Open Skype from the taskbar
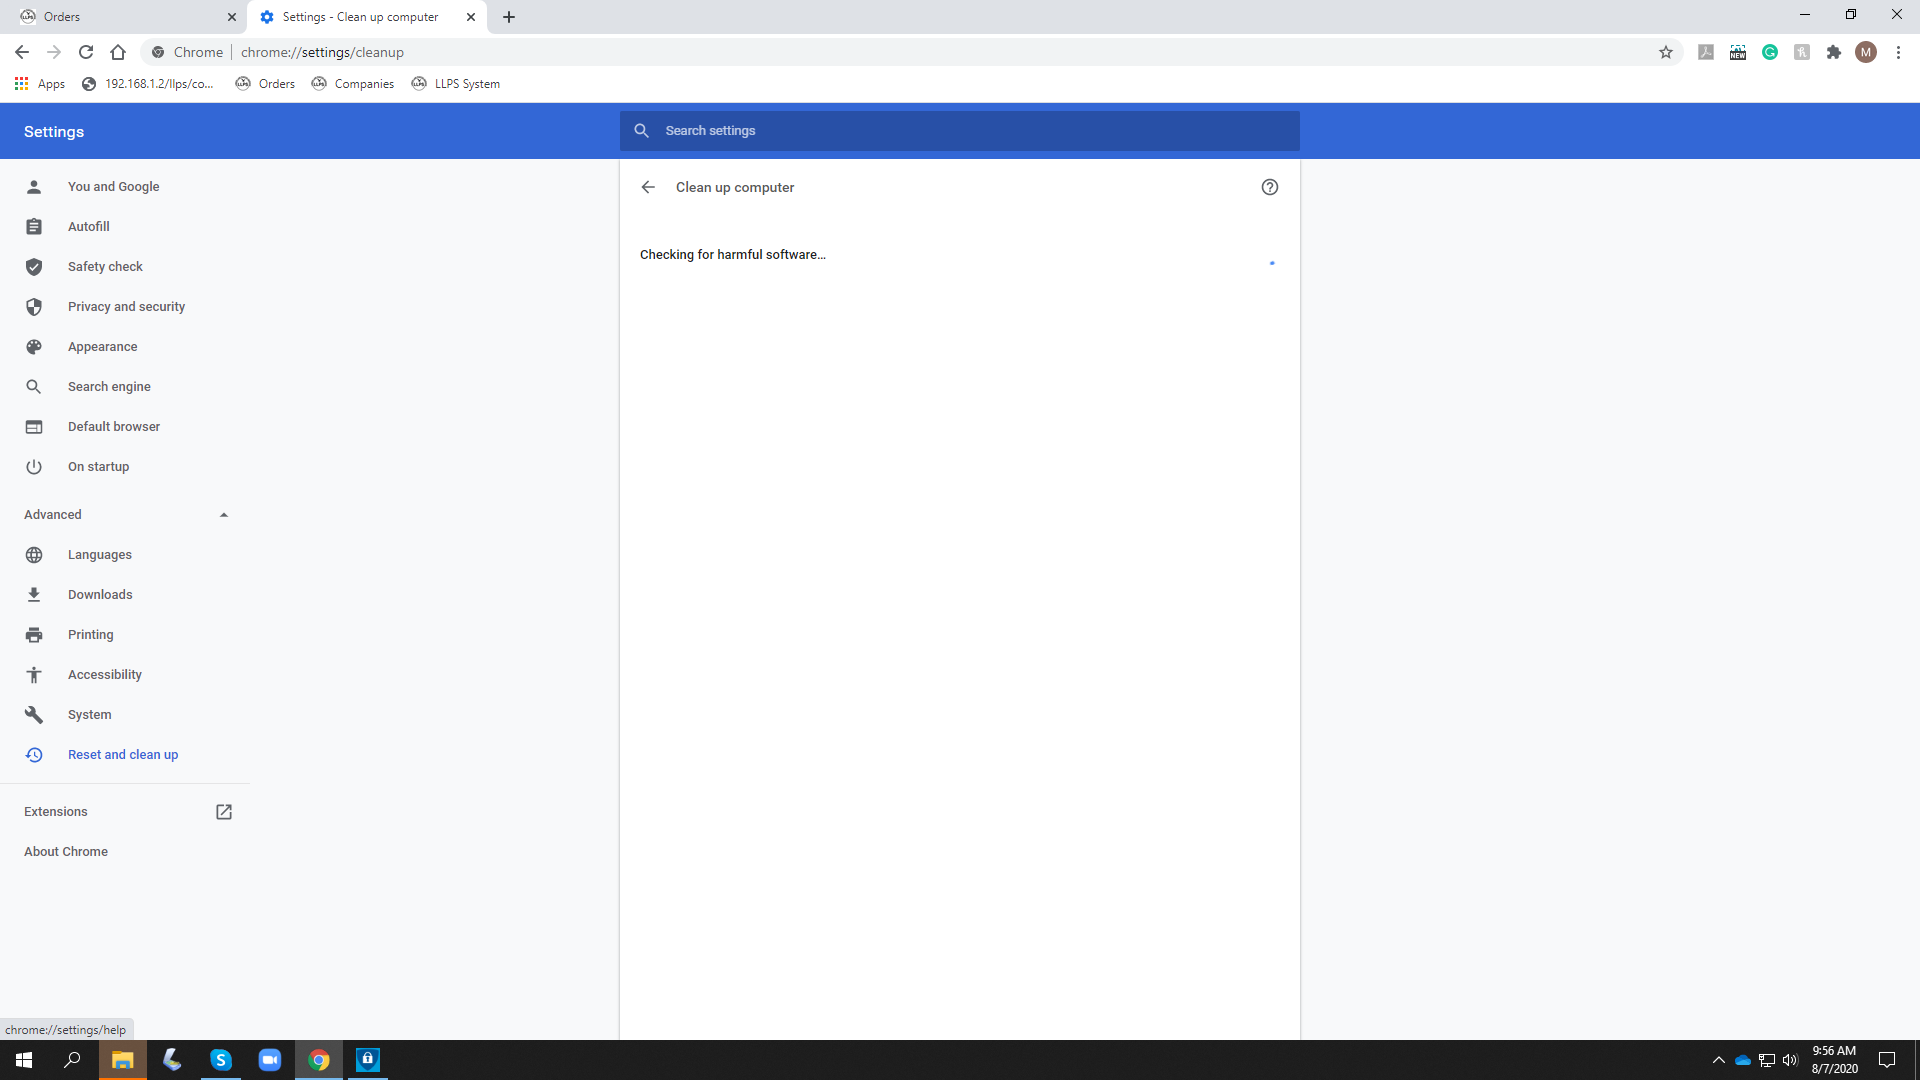Image resolution: width=1920 pixels, height=1080 pixels. click(221, 1060)
